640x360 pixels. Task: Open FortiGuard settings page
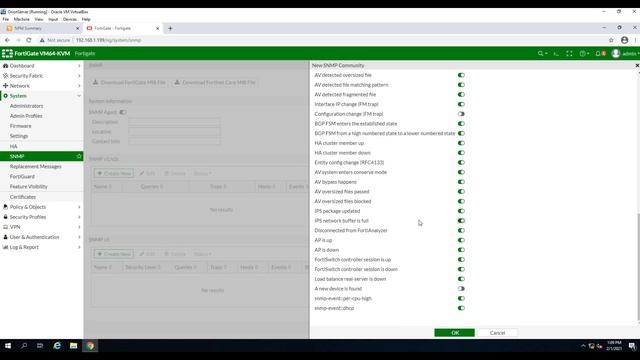point(22,177)
